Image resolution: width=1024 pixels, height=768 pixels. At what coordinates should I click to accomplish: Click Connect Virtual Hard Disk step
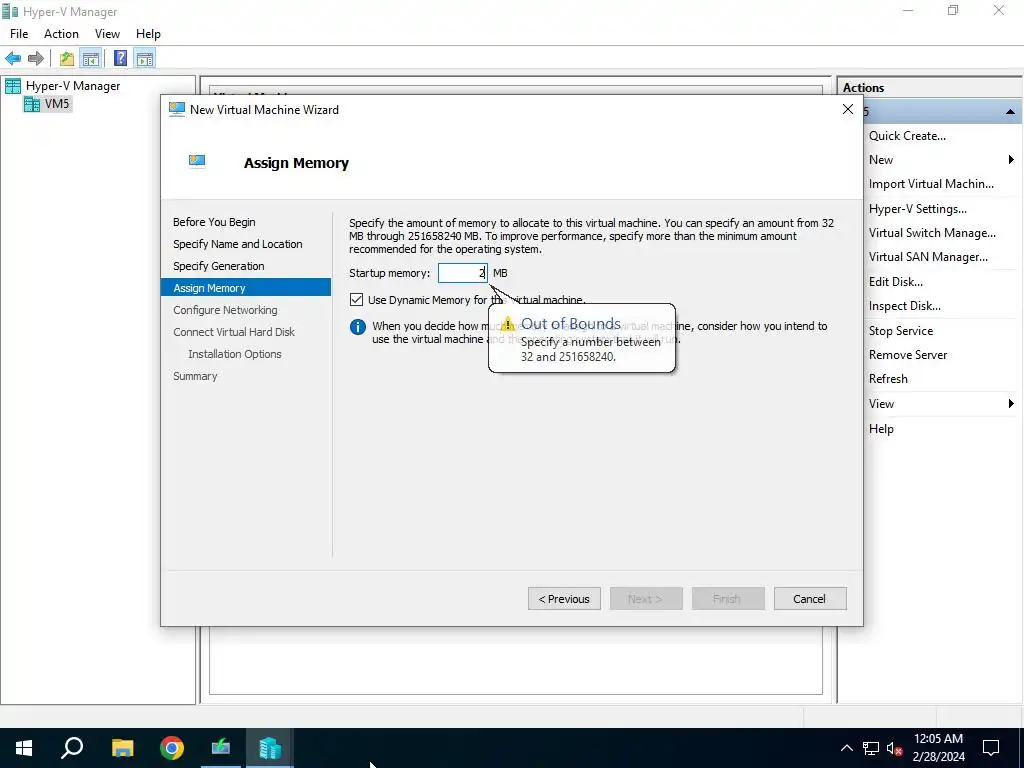point(234,332)
